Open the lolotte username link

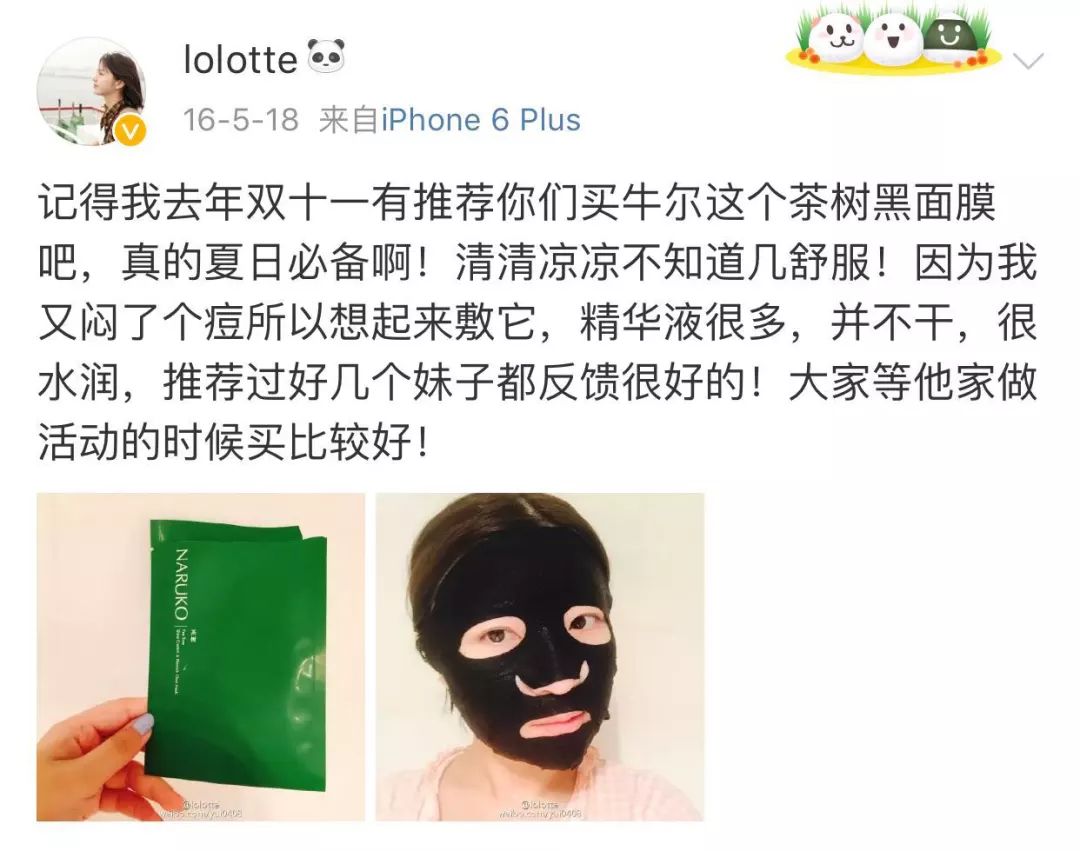click(240, 59)
